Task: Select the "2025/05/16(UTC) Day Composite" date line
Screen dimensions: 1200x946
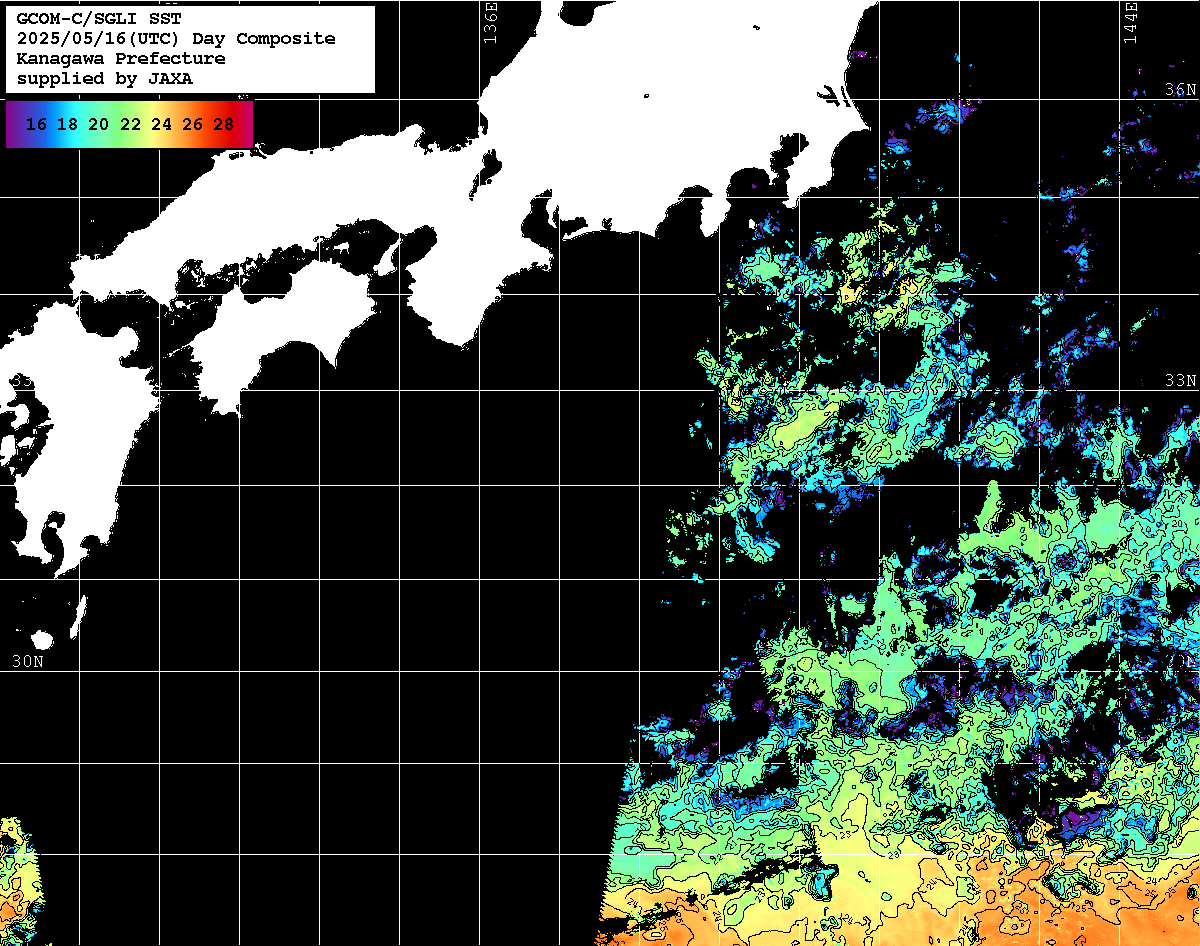Action: tap(176, 39)
